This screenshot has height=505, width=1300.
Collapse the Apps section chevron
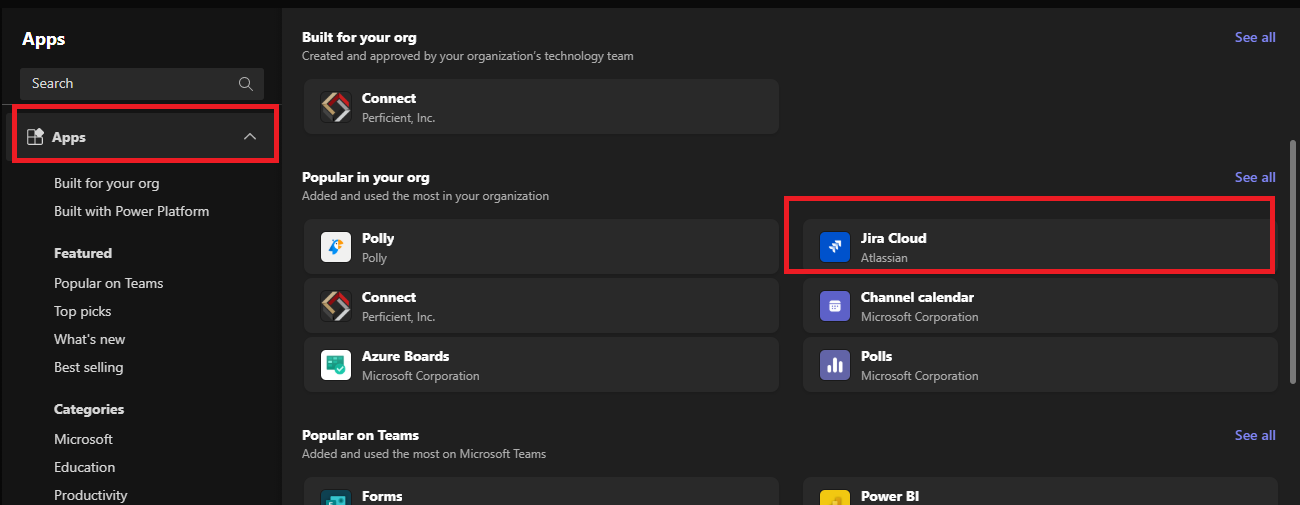pyautogui.click(x=250, y=137)
